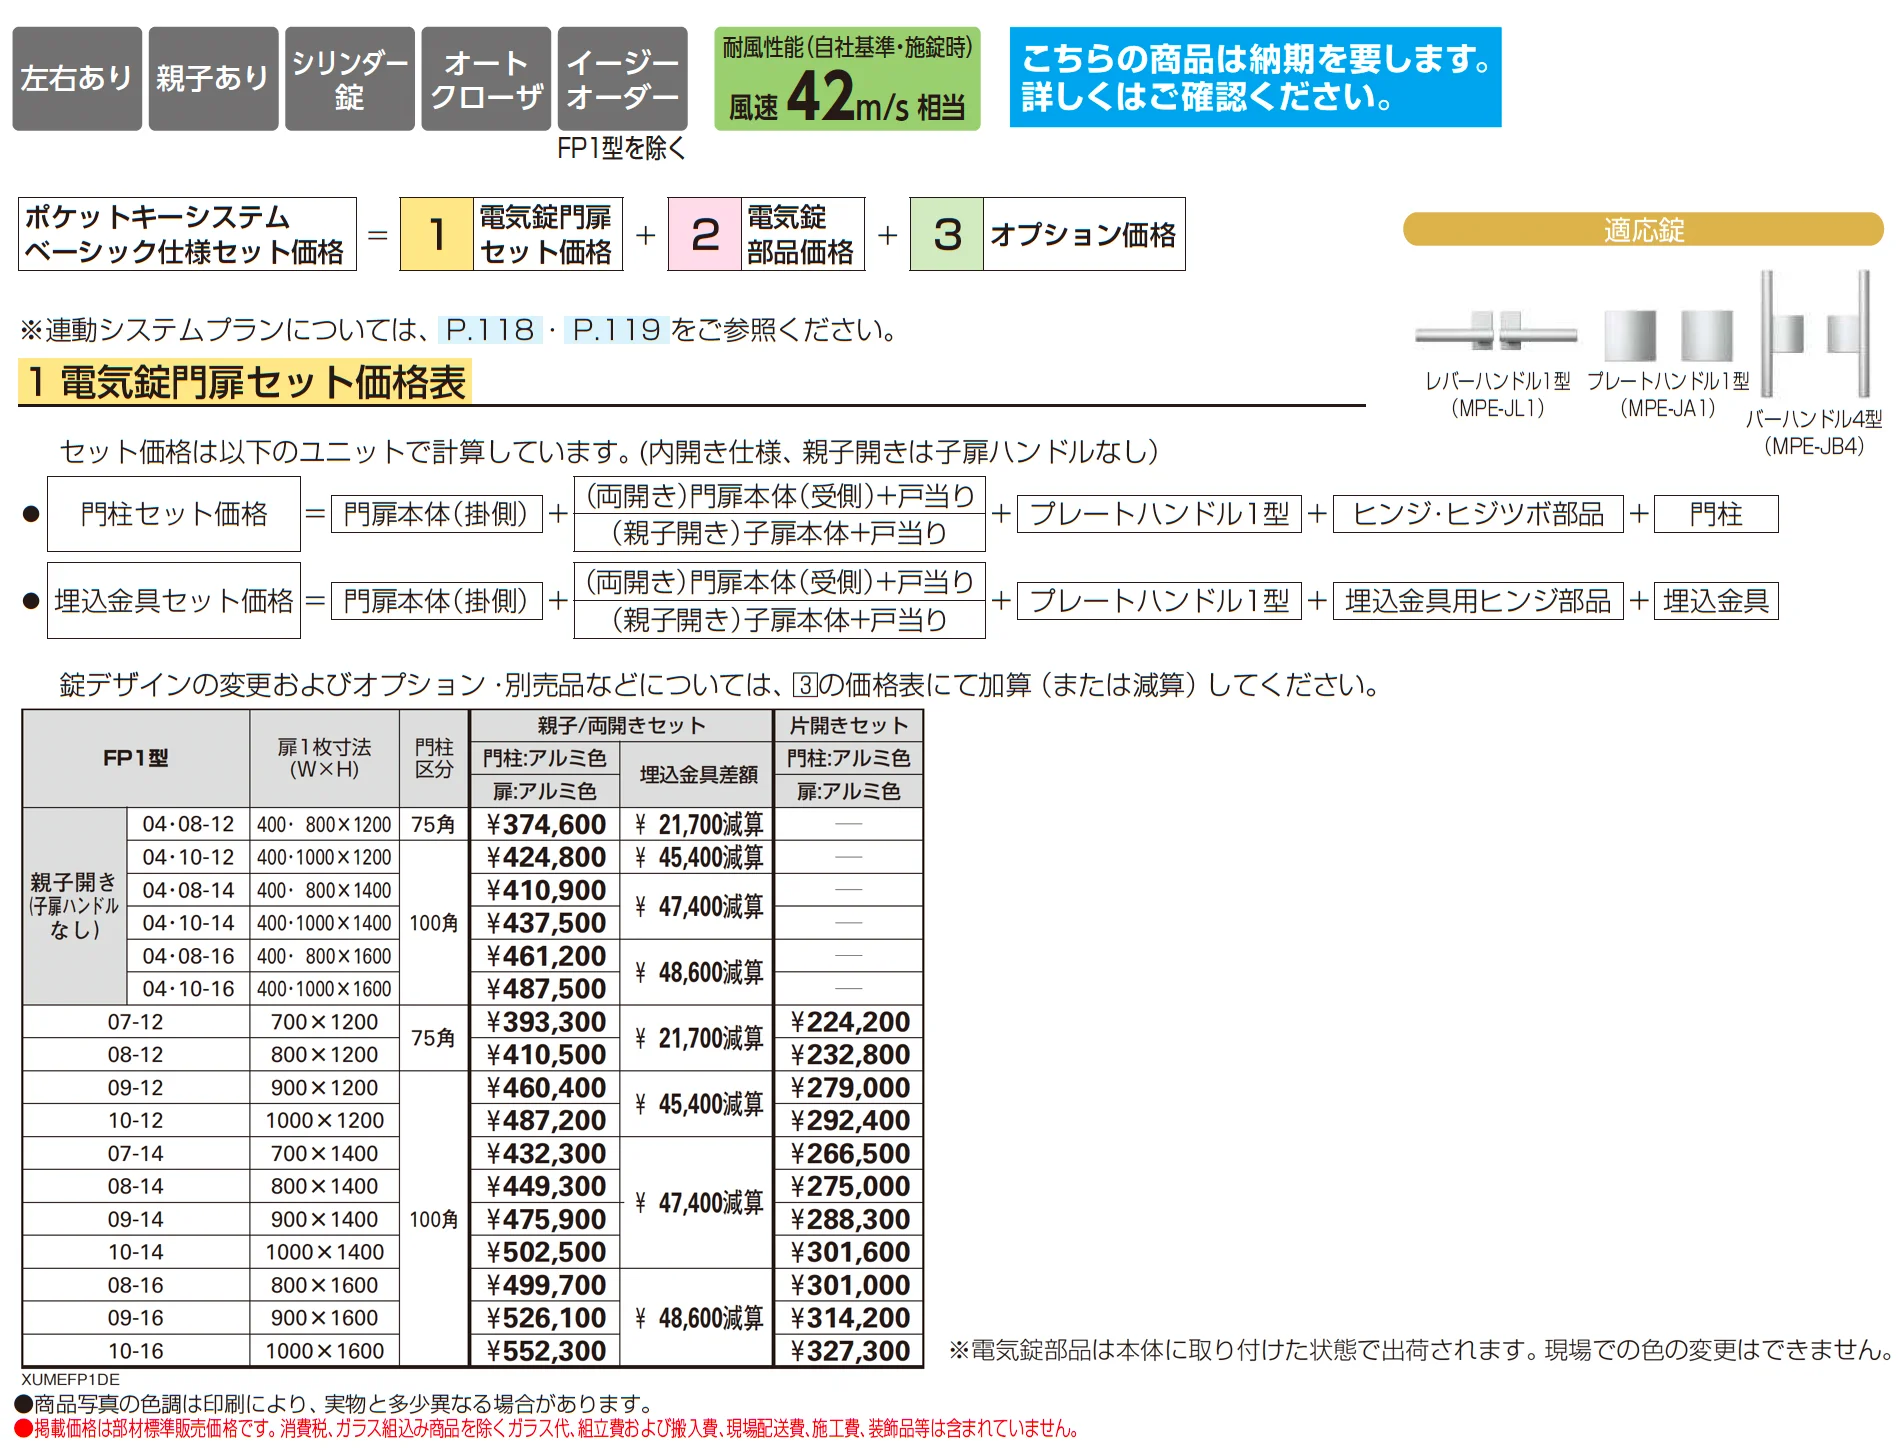Viewport: 1904px width, 1451px height.
Task: Click the price ¥526,100 cell
Action: click(x=545, y=1318)
